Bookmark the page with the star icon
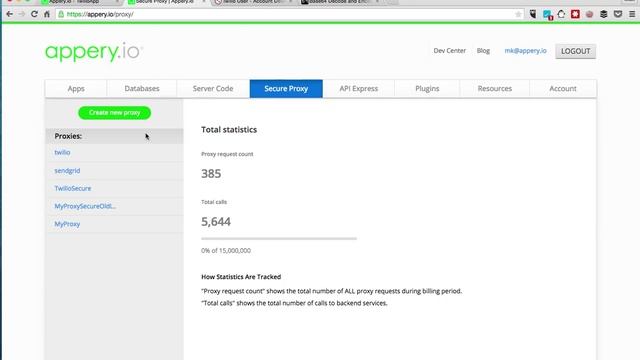The image size is (640, 360). coord(518,14)
